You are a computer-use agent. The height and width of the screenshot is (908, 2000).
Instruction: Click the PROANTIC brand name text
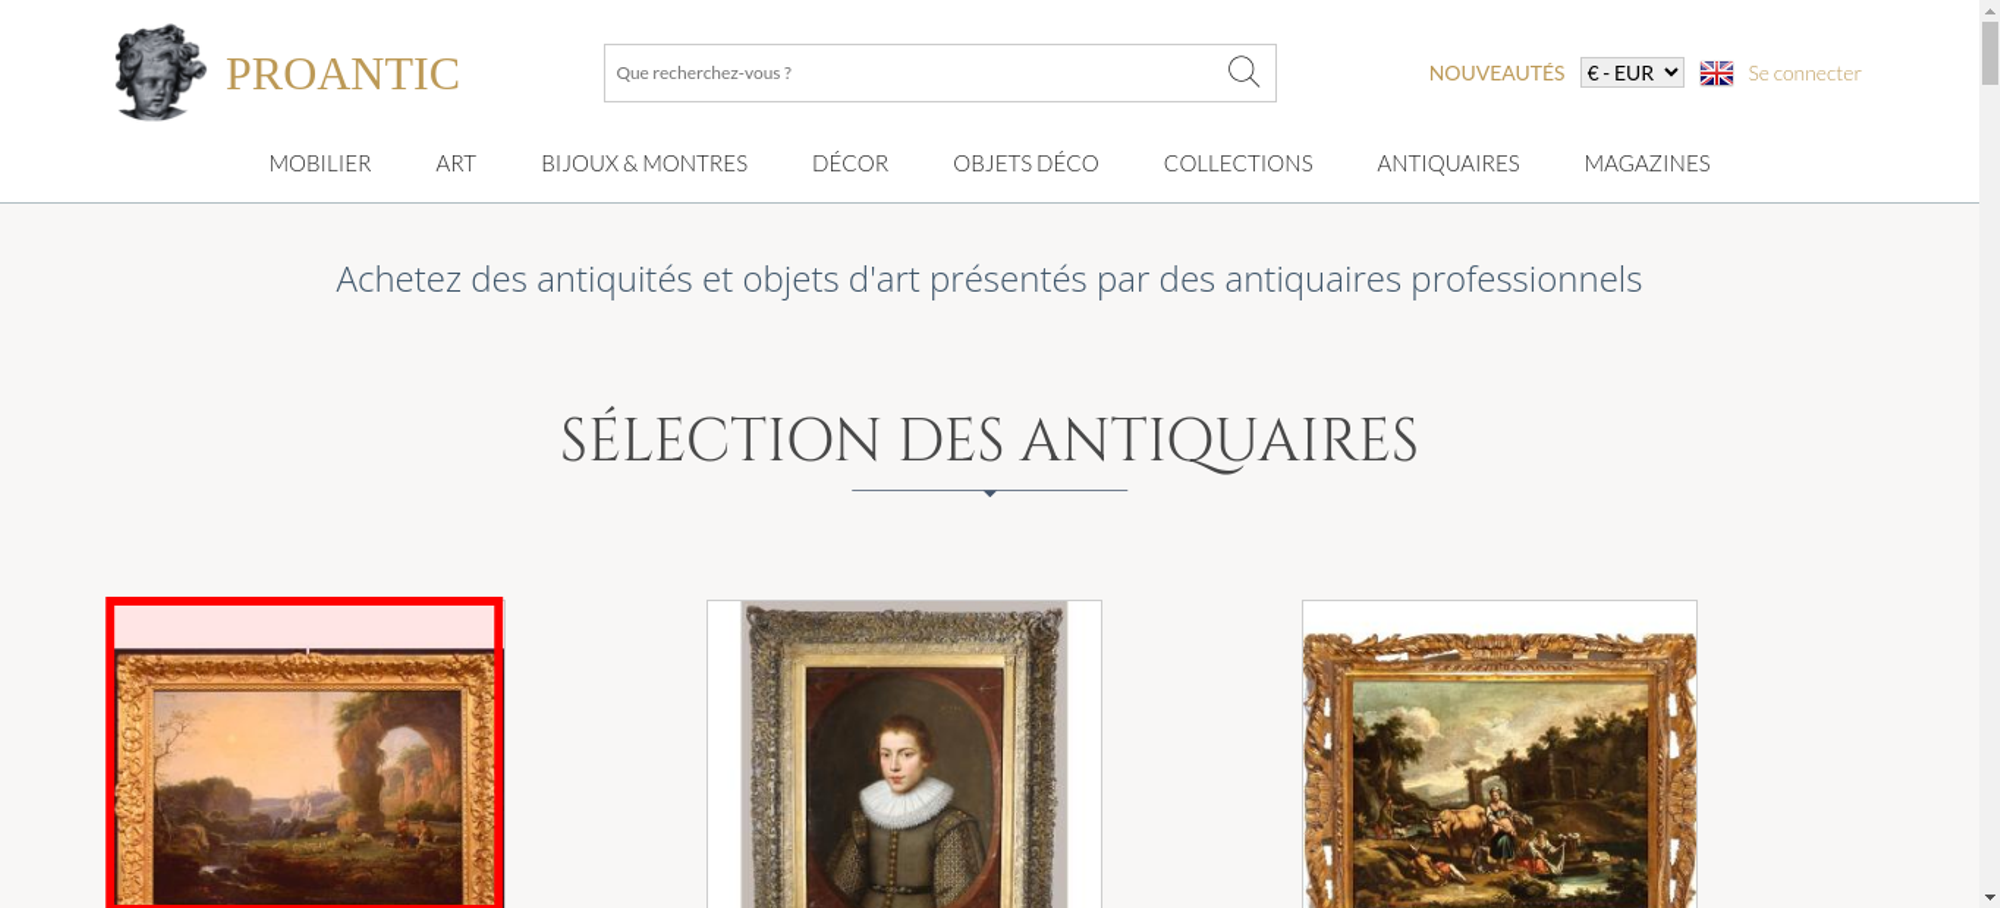(x=342, y=74)
